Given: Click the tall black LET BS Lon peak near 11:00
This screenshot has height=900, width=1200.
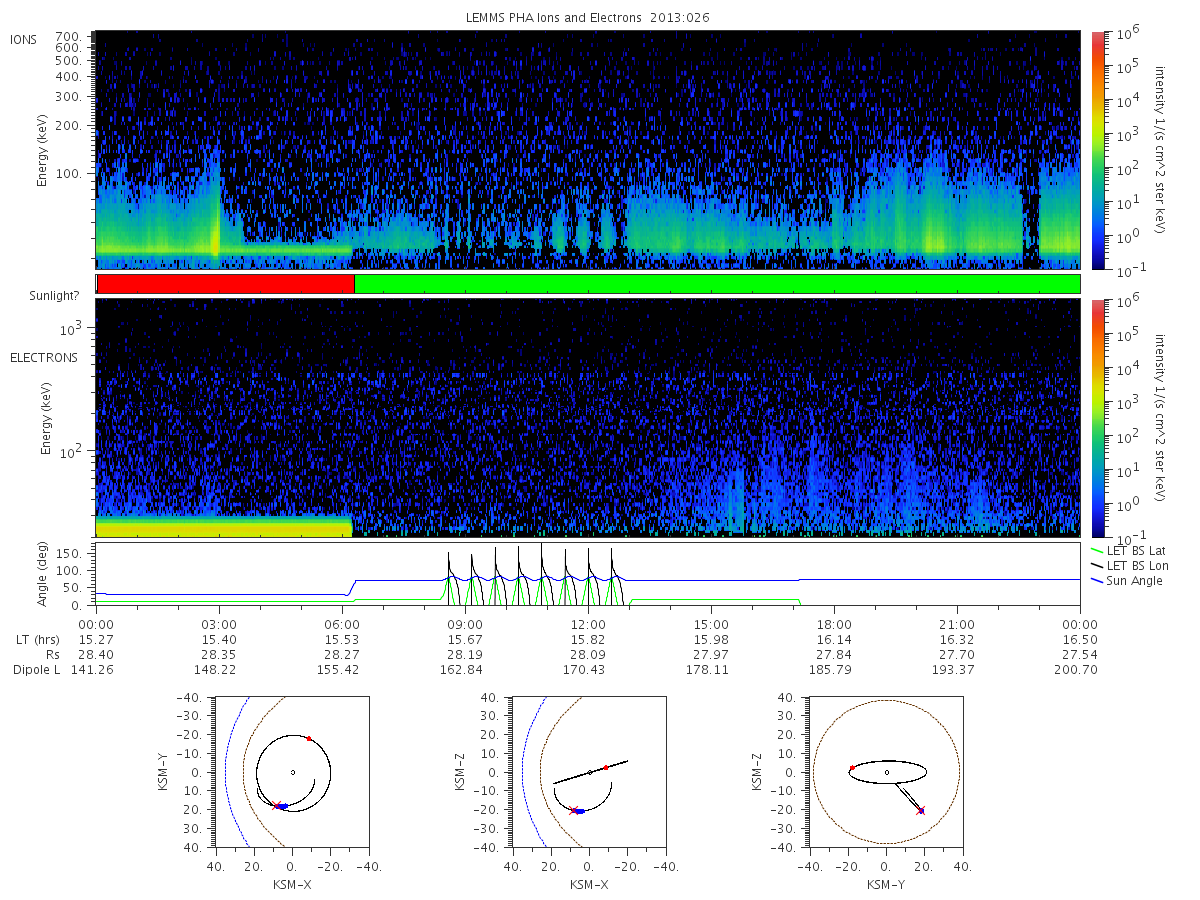Looking at the screenshot, I should [x=542, y=572].
